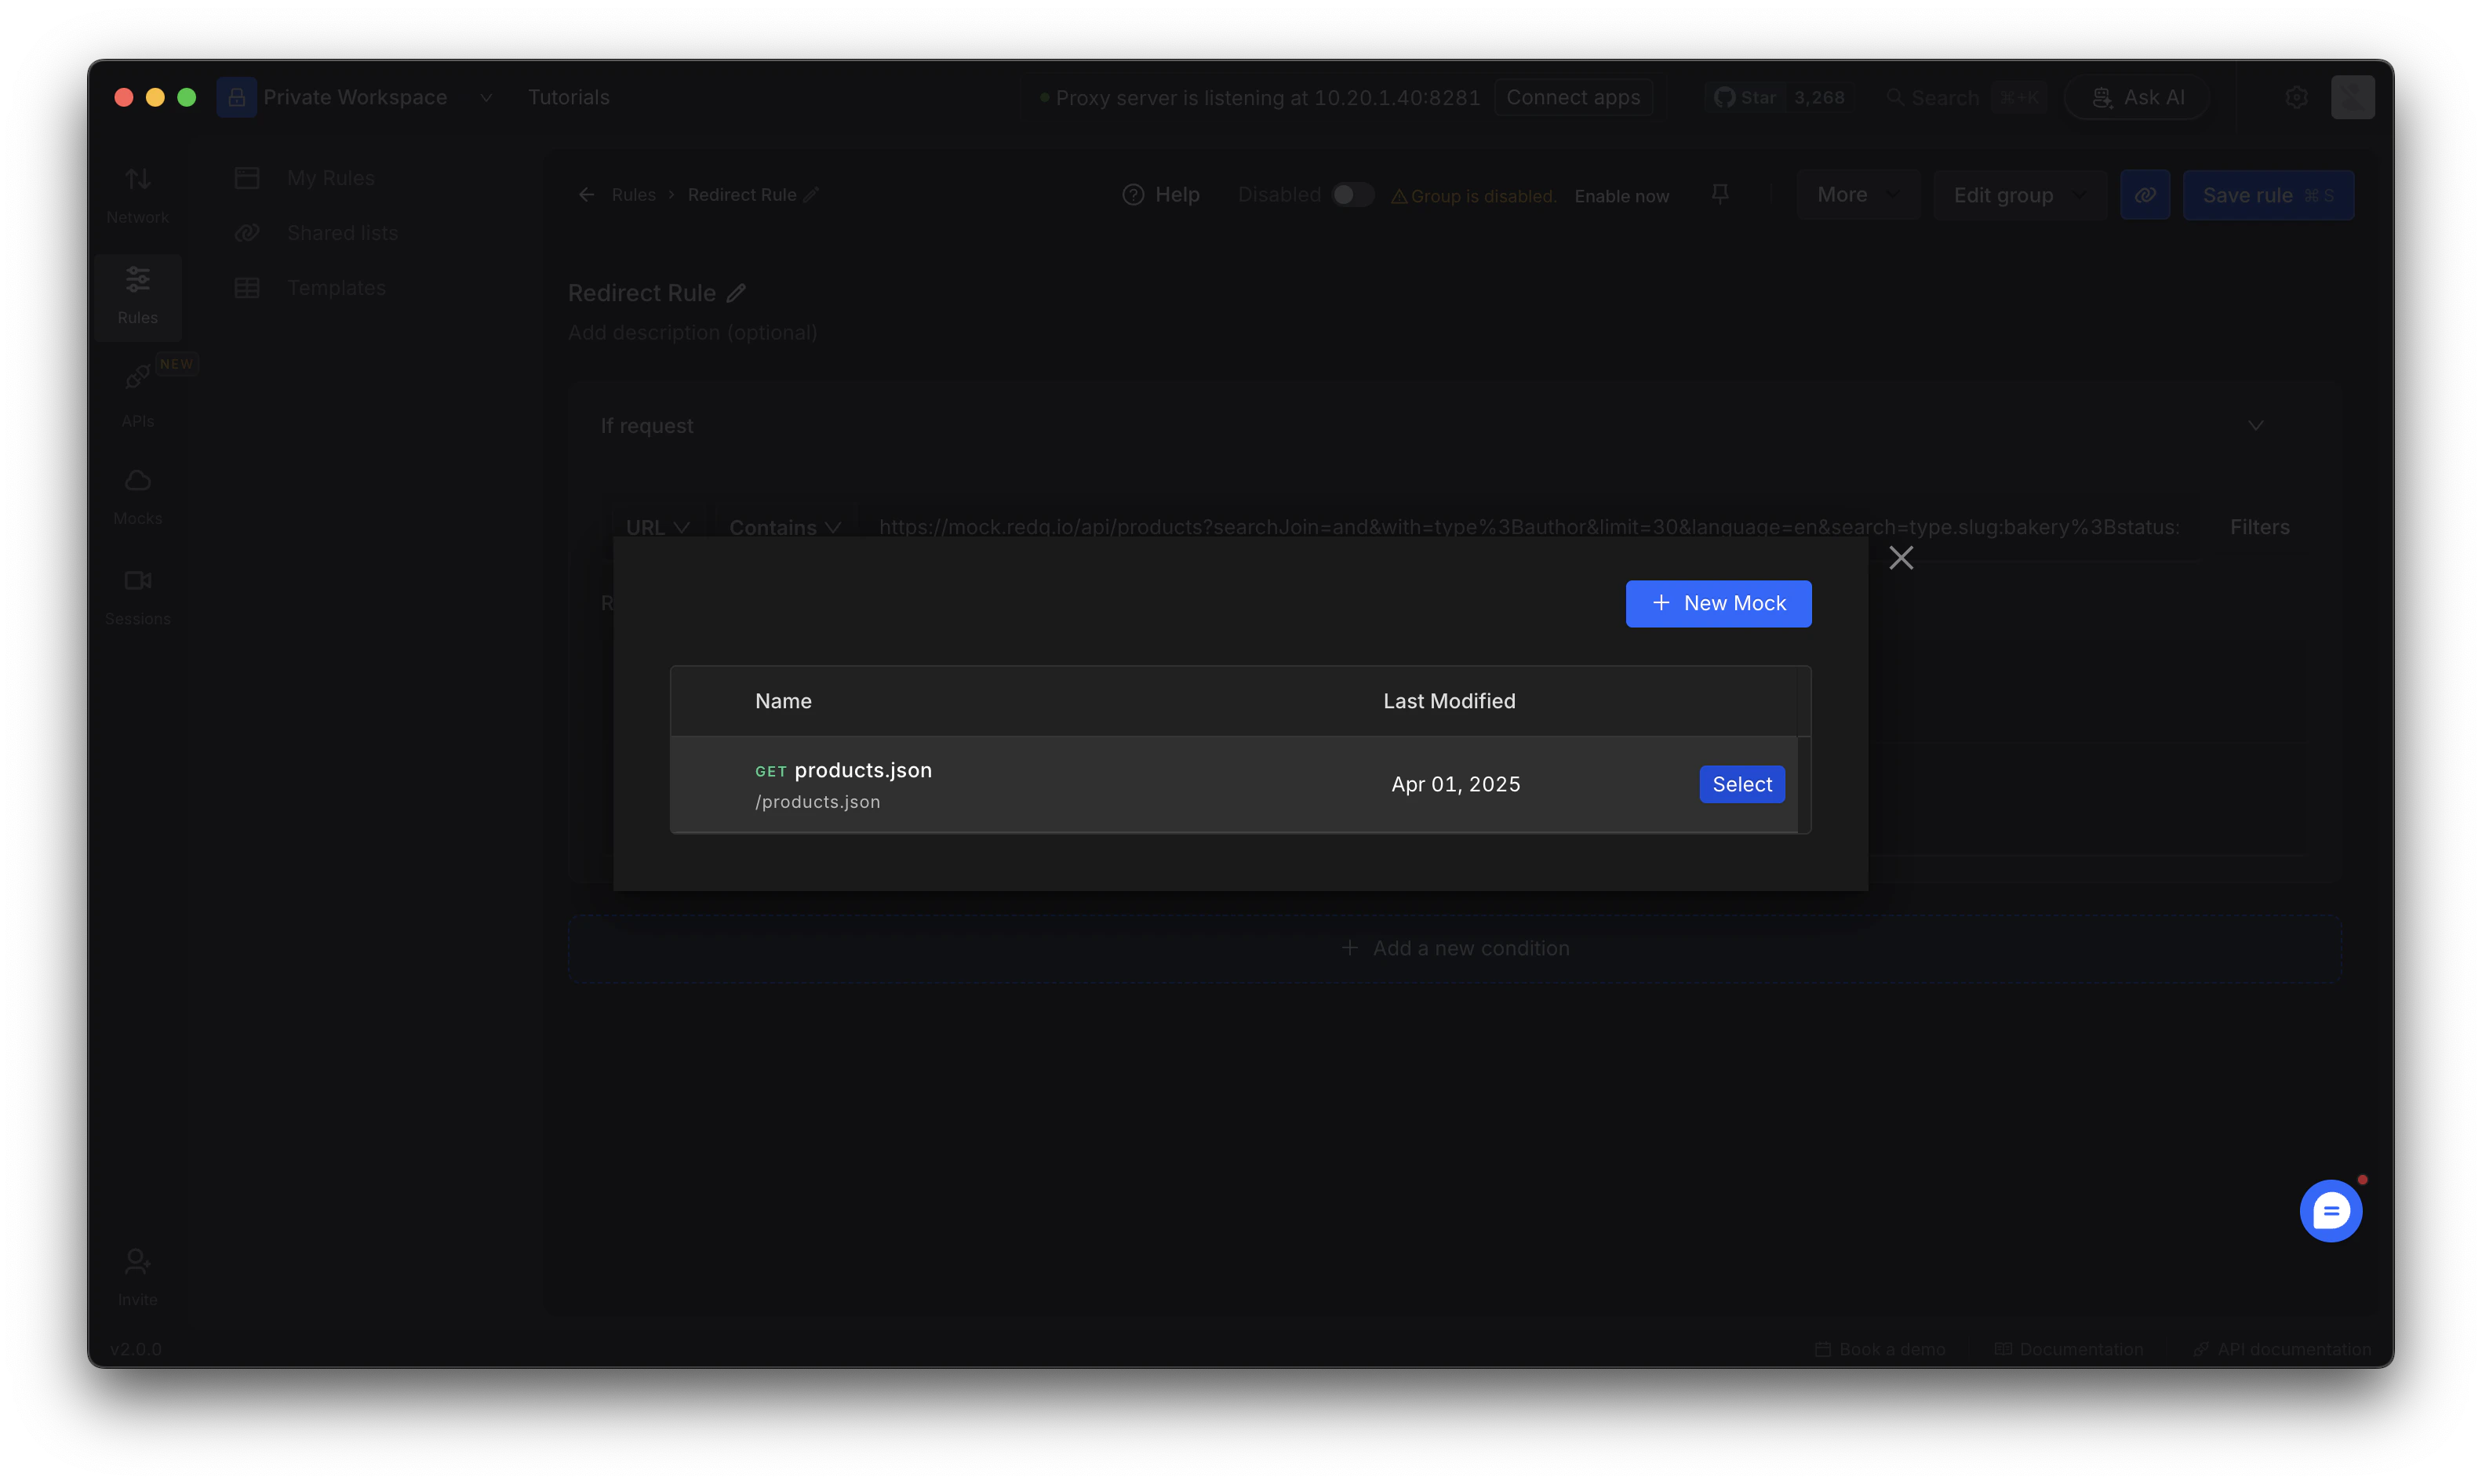2482x1484 pixels.
Task: Click the New Mock button
Action: pyautogui.click(x=1718, y=603)
